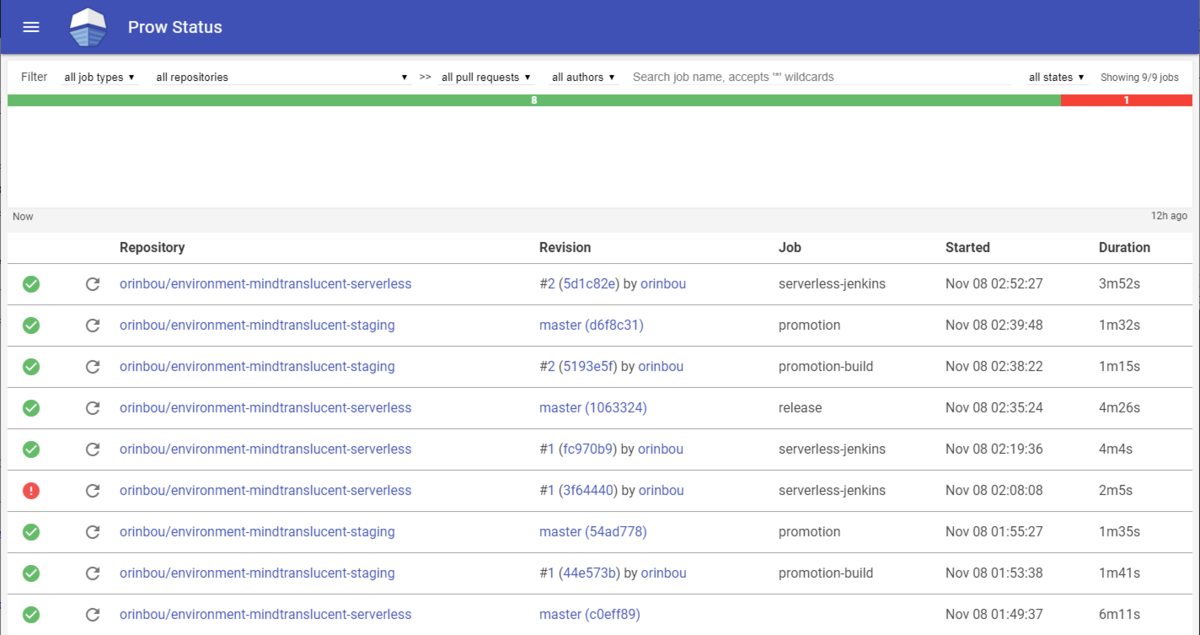Rerun the serverless-jenkins job started 02:19:36
Image resolution: width=1200 pixels, height=635 pixels.
(93, 449)
